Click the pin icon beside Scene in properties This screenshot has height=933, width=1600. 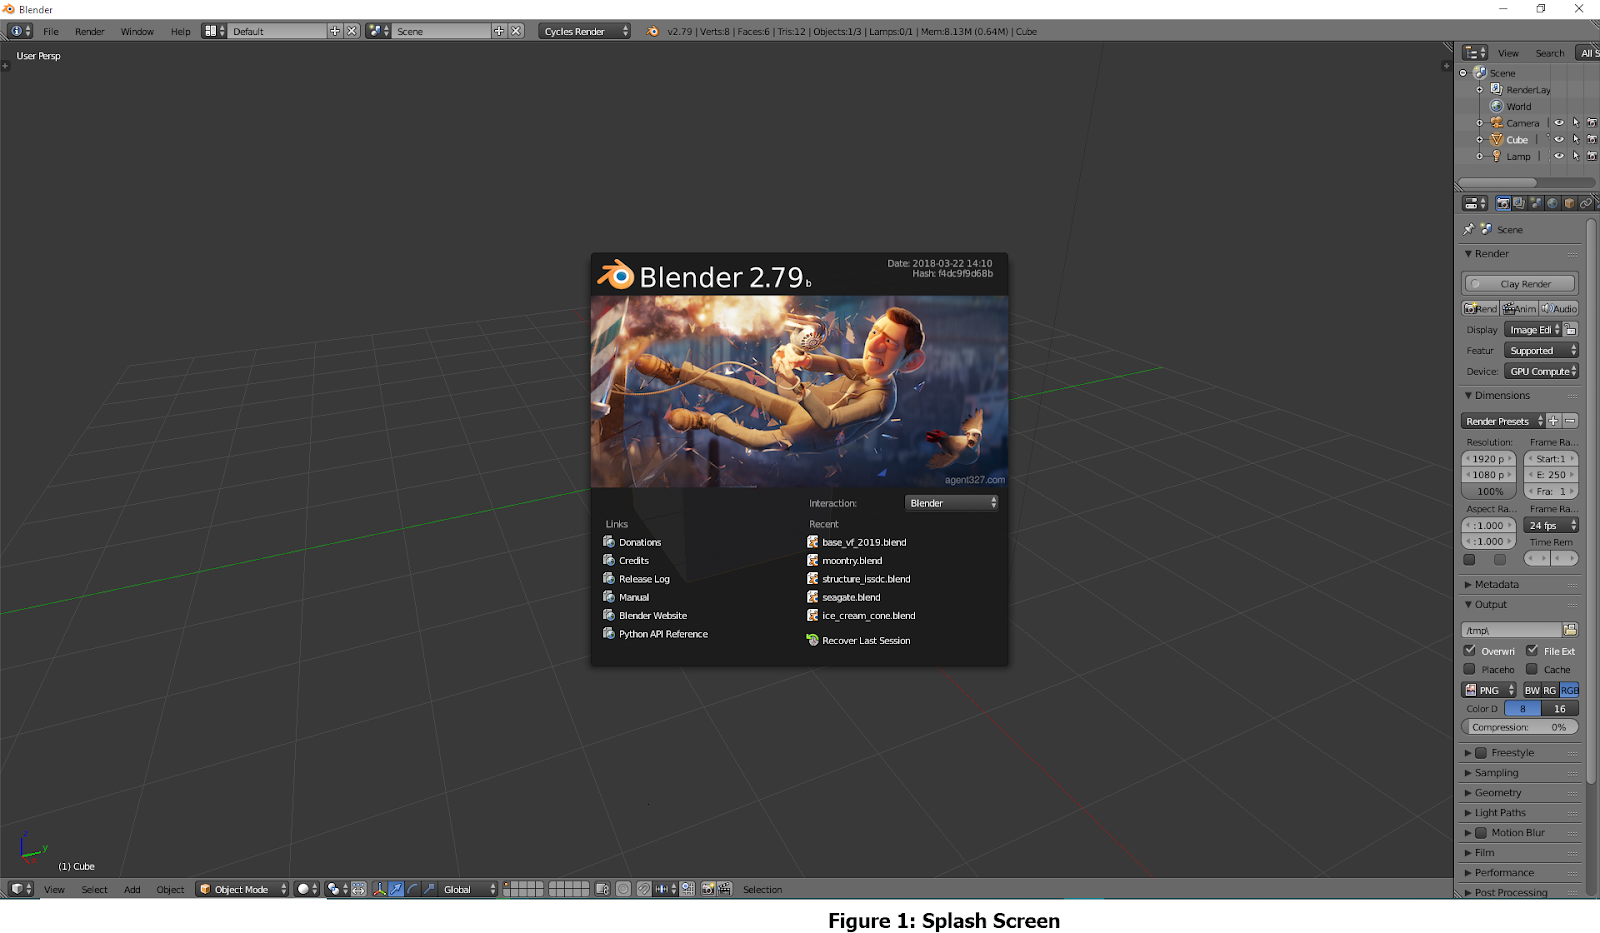coord(1469,229)
